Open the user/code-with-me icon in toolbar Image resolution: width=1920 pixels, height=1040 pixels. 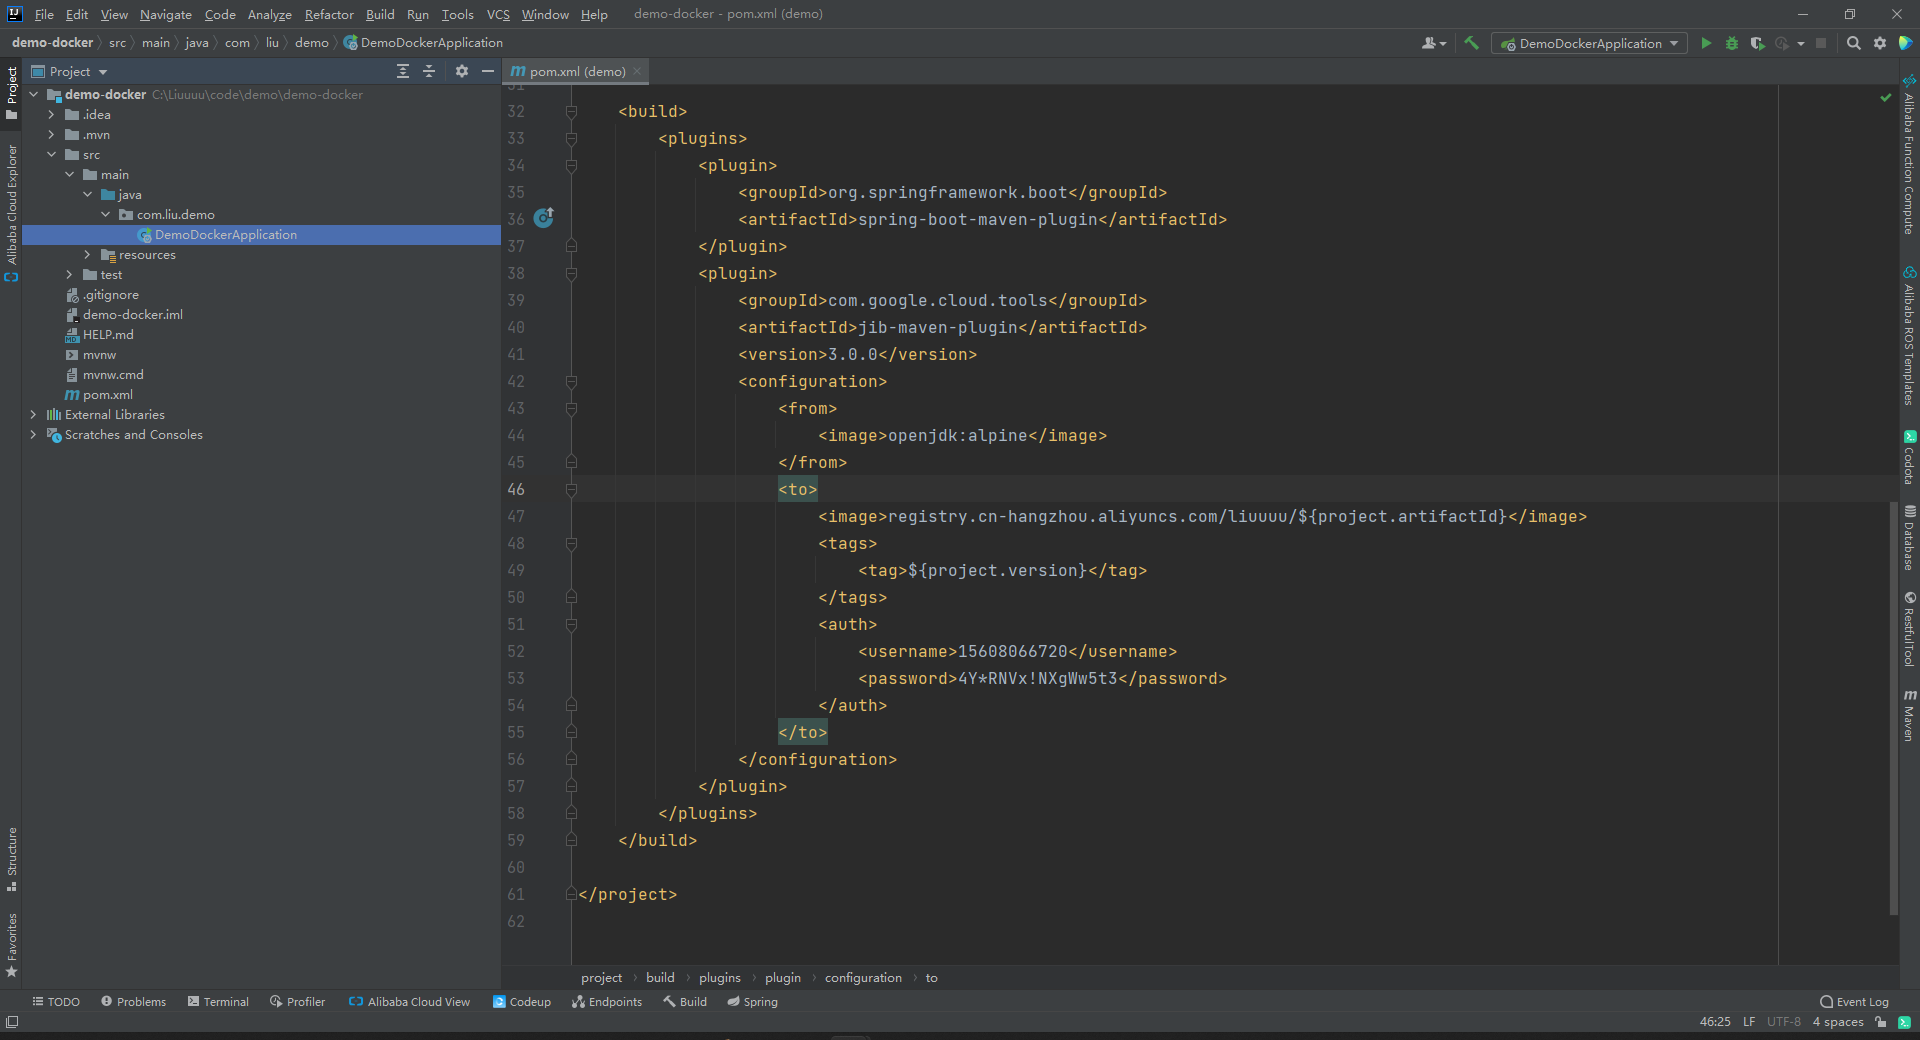point(1433,43)
